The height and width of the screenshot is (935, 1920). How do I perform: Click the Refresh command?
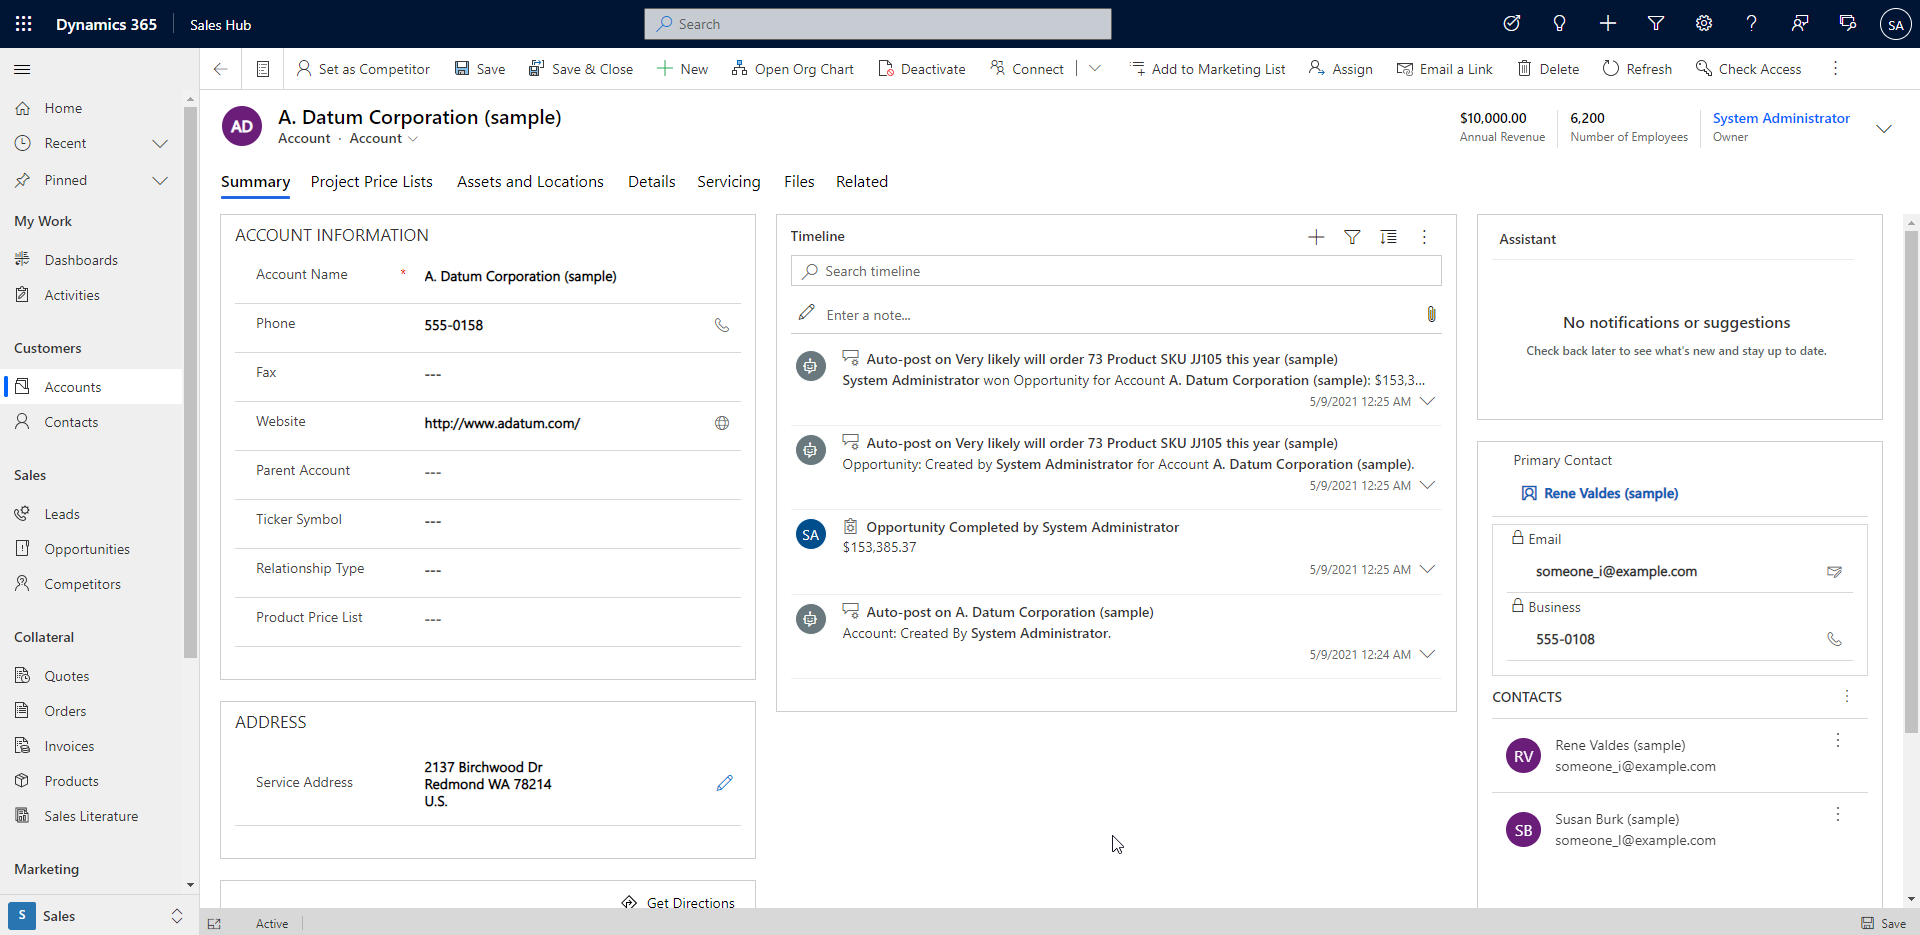[x=1637, y=69]
